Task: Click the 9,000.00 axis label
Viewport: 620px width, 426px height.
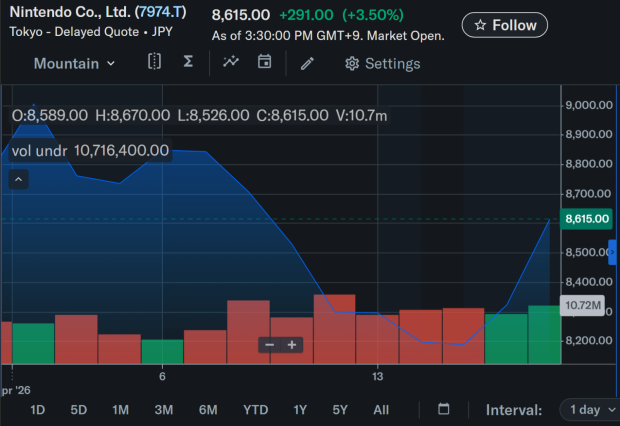Action: coord(589,105)
